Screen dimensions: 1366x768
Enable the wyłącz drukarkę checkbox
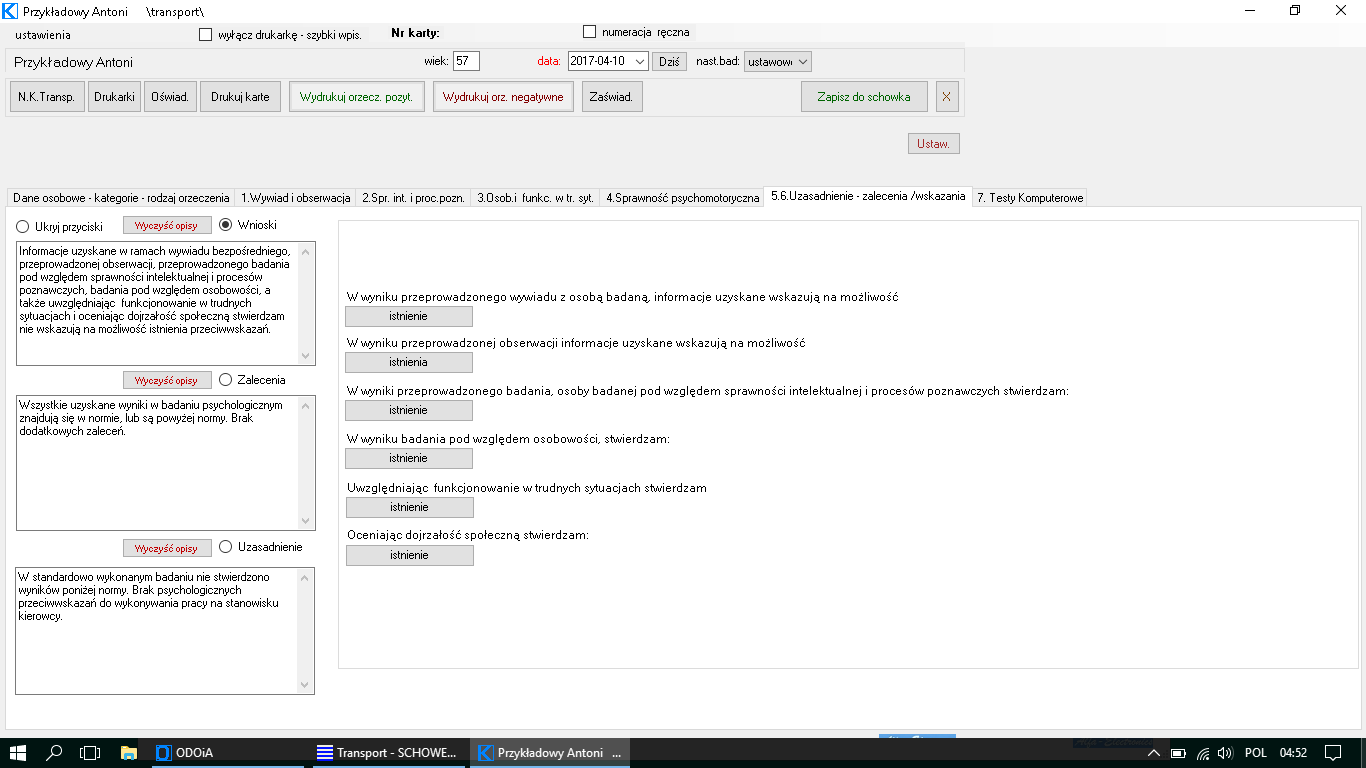pos(206,35)
